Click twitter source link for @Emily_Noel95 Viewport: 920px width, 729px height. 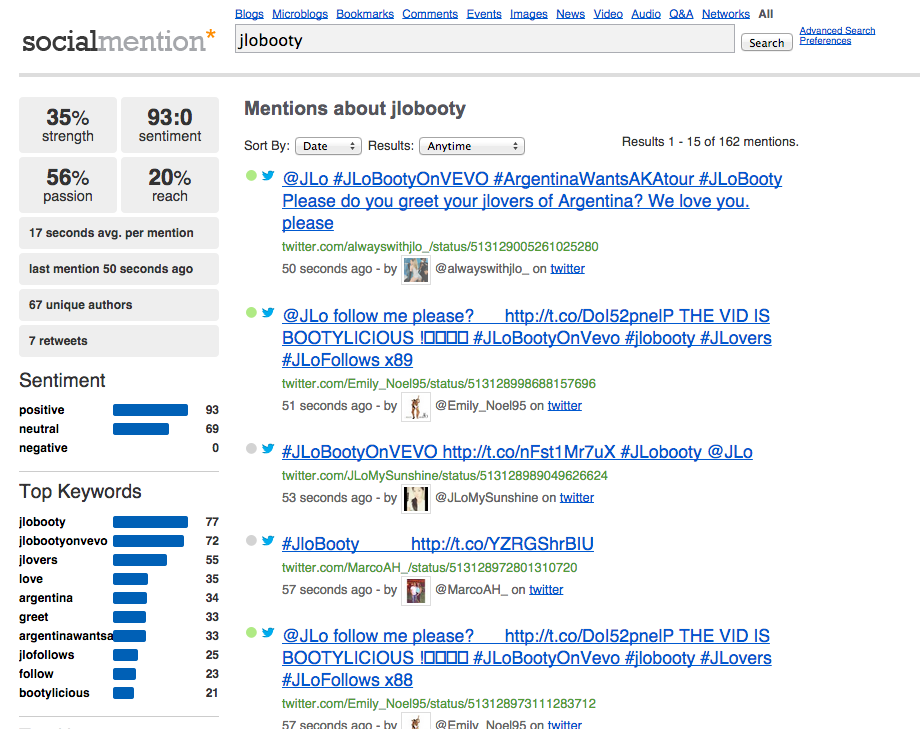(565, 406)
